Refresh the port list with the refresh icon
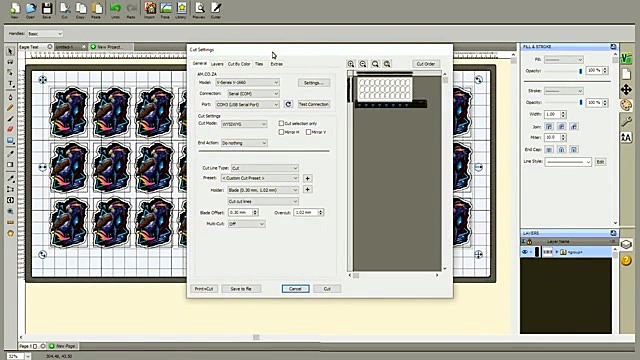This screenshot has width=640, height=360. (288, 104)
